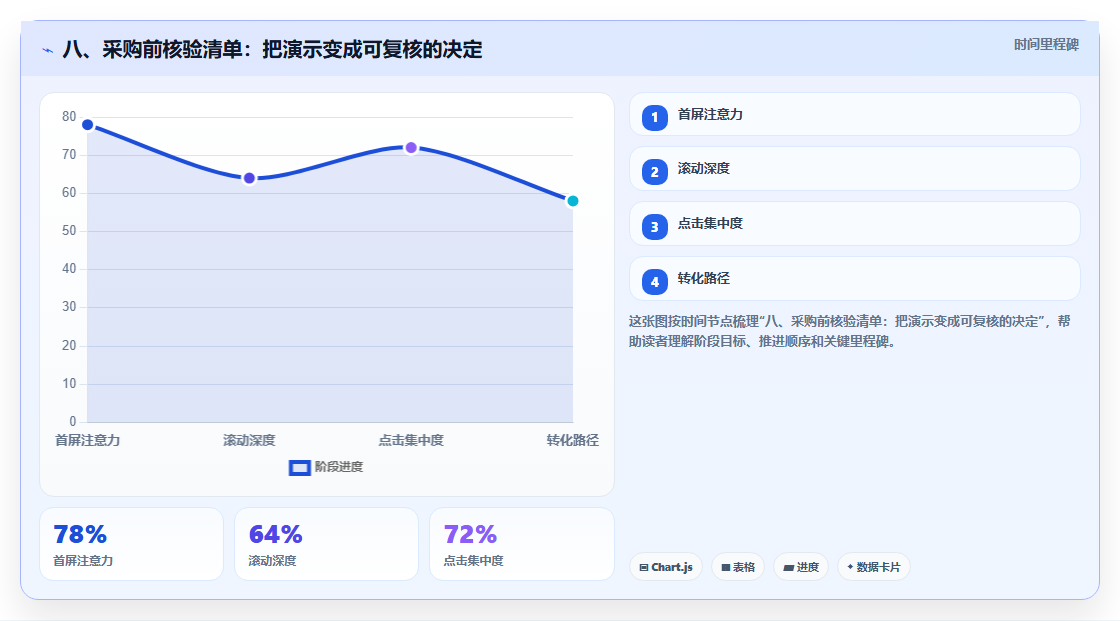Click the 表格 tag chip
The width and height of the screenshot is (1120, 621).
738,567
